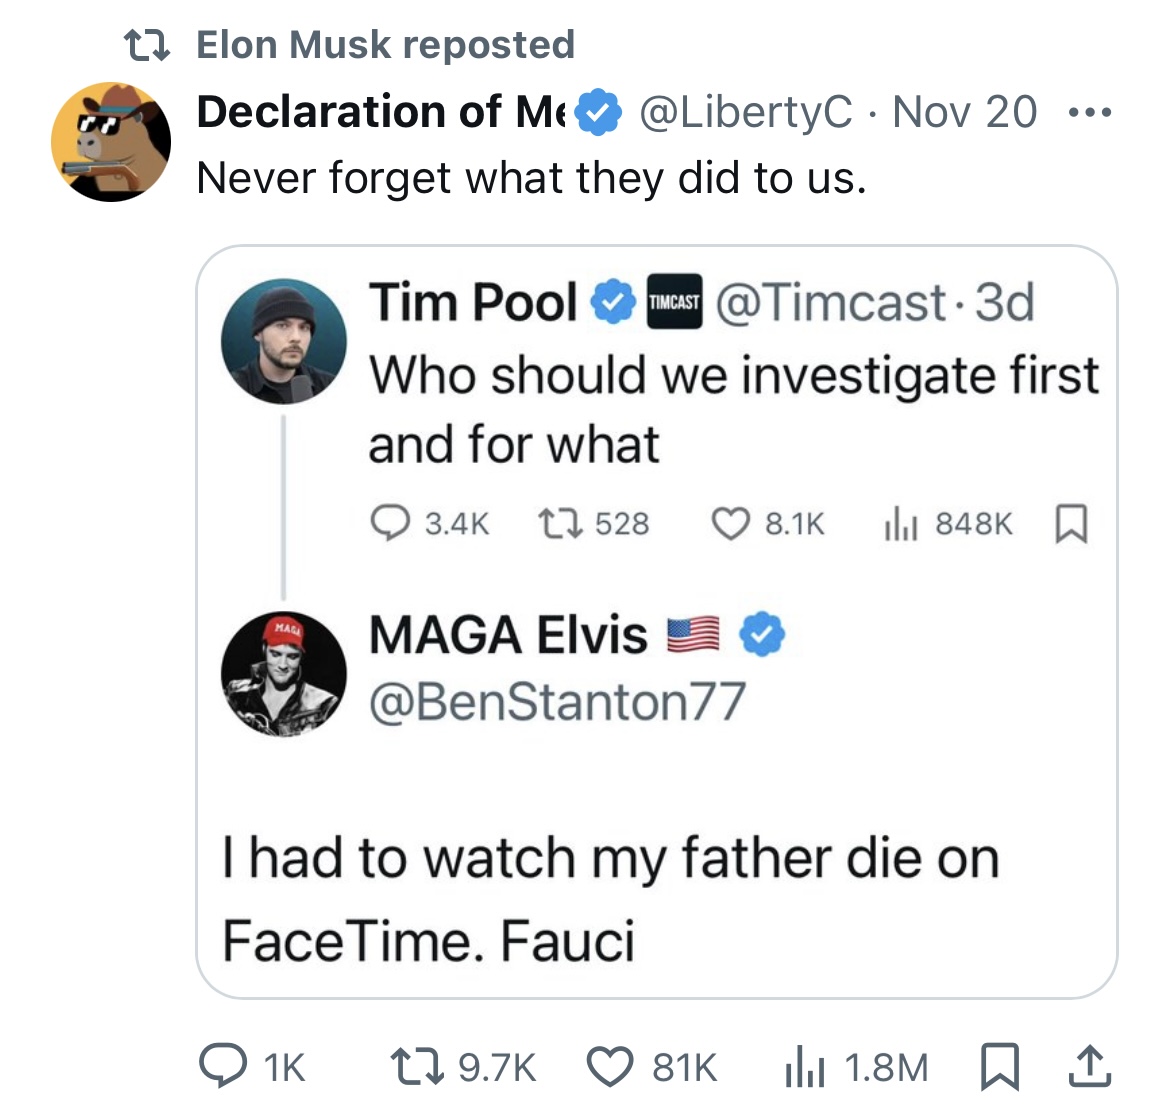This screenshot has width=1166, height=1119.
Task: Click the Declaration of Memes display name
Action: (382, 112)
